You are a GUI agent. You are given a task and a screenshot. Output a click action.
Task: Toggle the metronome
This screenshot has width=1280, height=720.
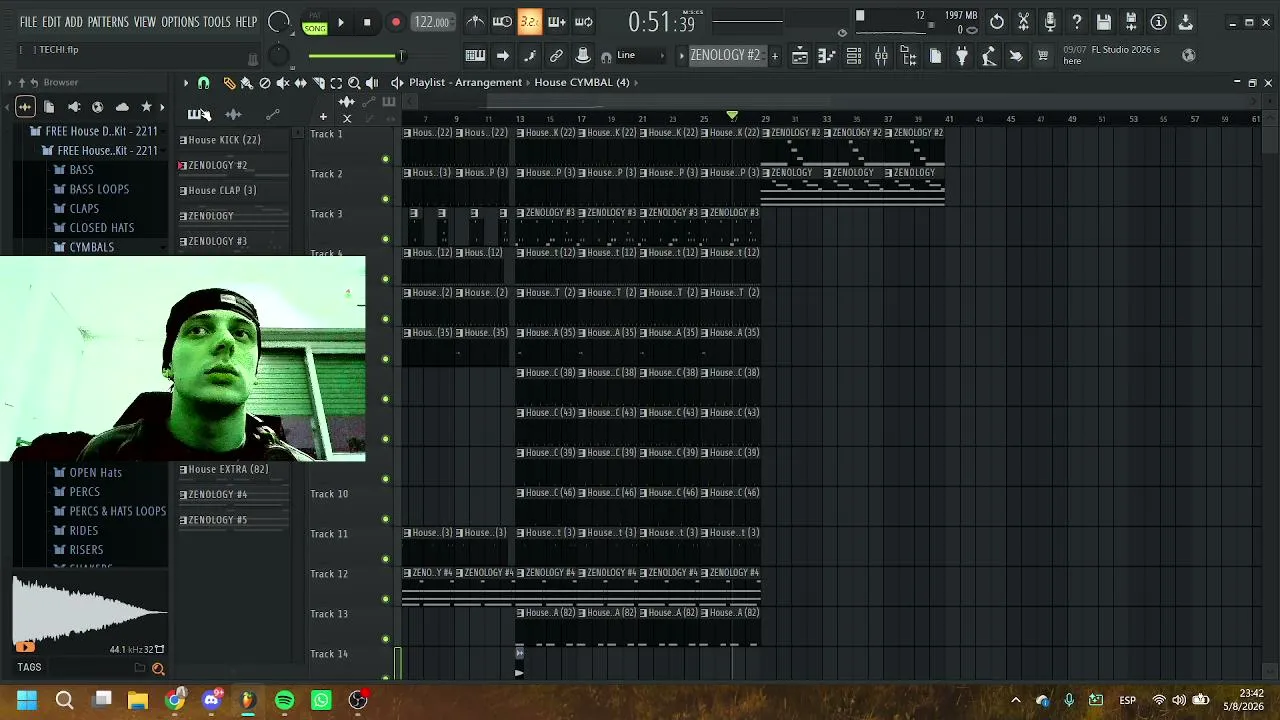[476, 22]
